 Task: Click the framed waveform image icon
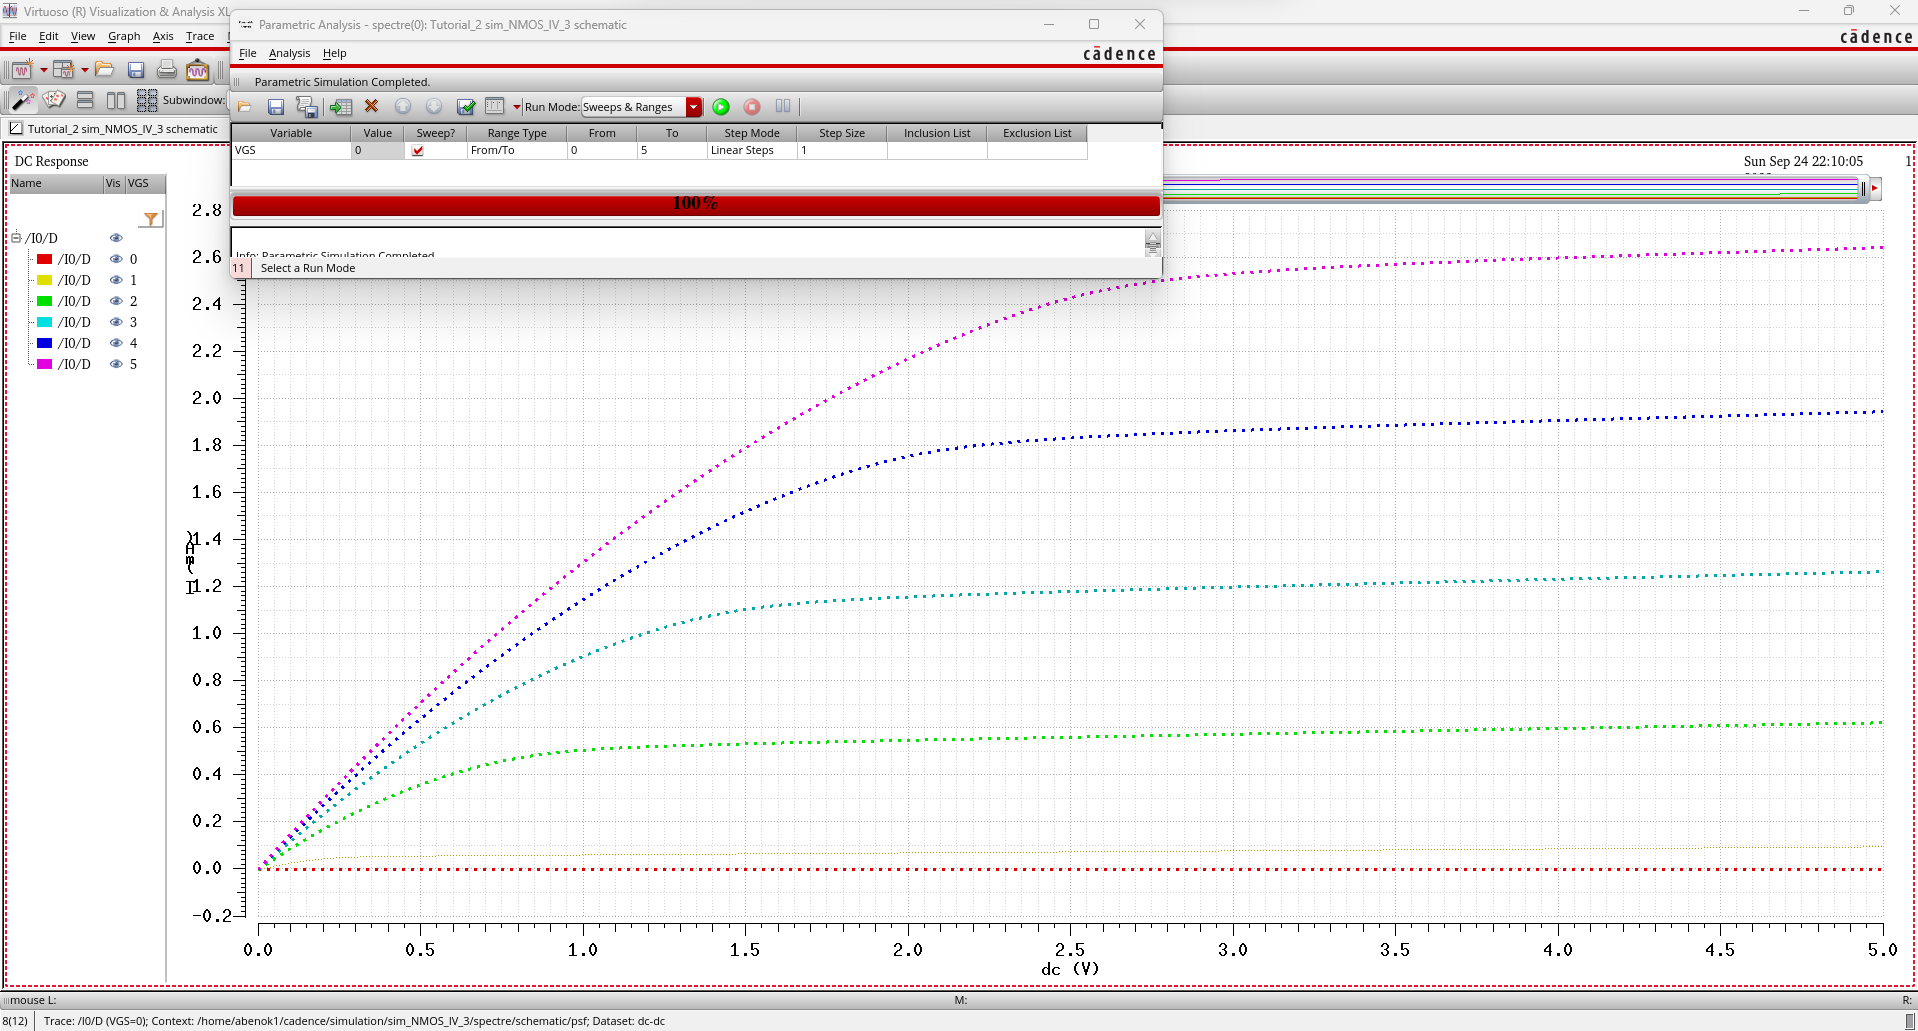pyautogui.click(x=198, y=70)
